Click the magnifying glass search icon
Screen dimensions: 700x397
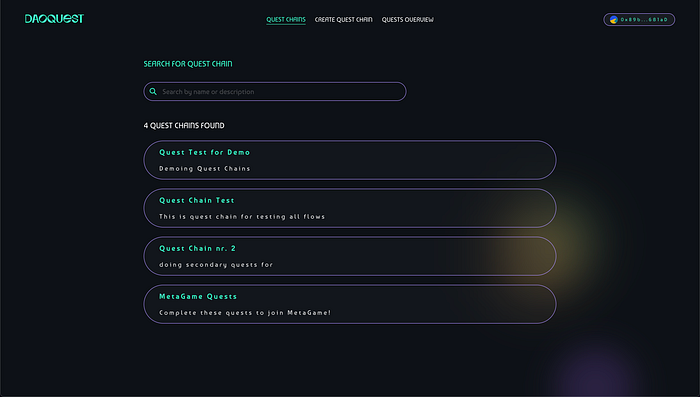pos(153,92)
